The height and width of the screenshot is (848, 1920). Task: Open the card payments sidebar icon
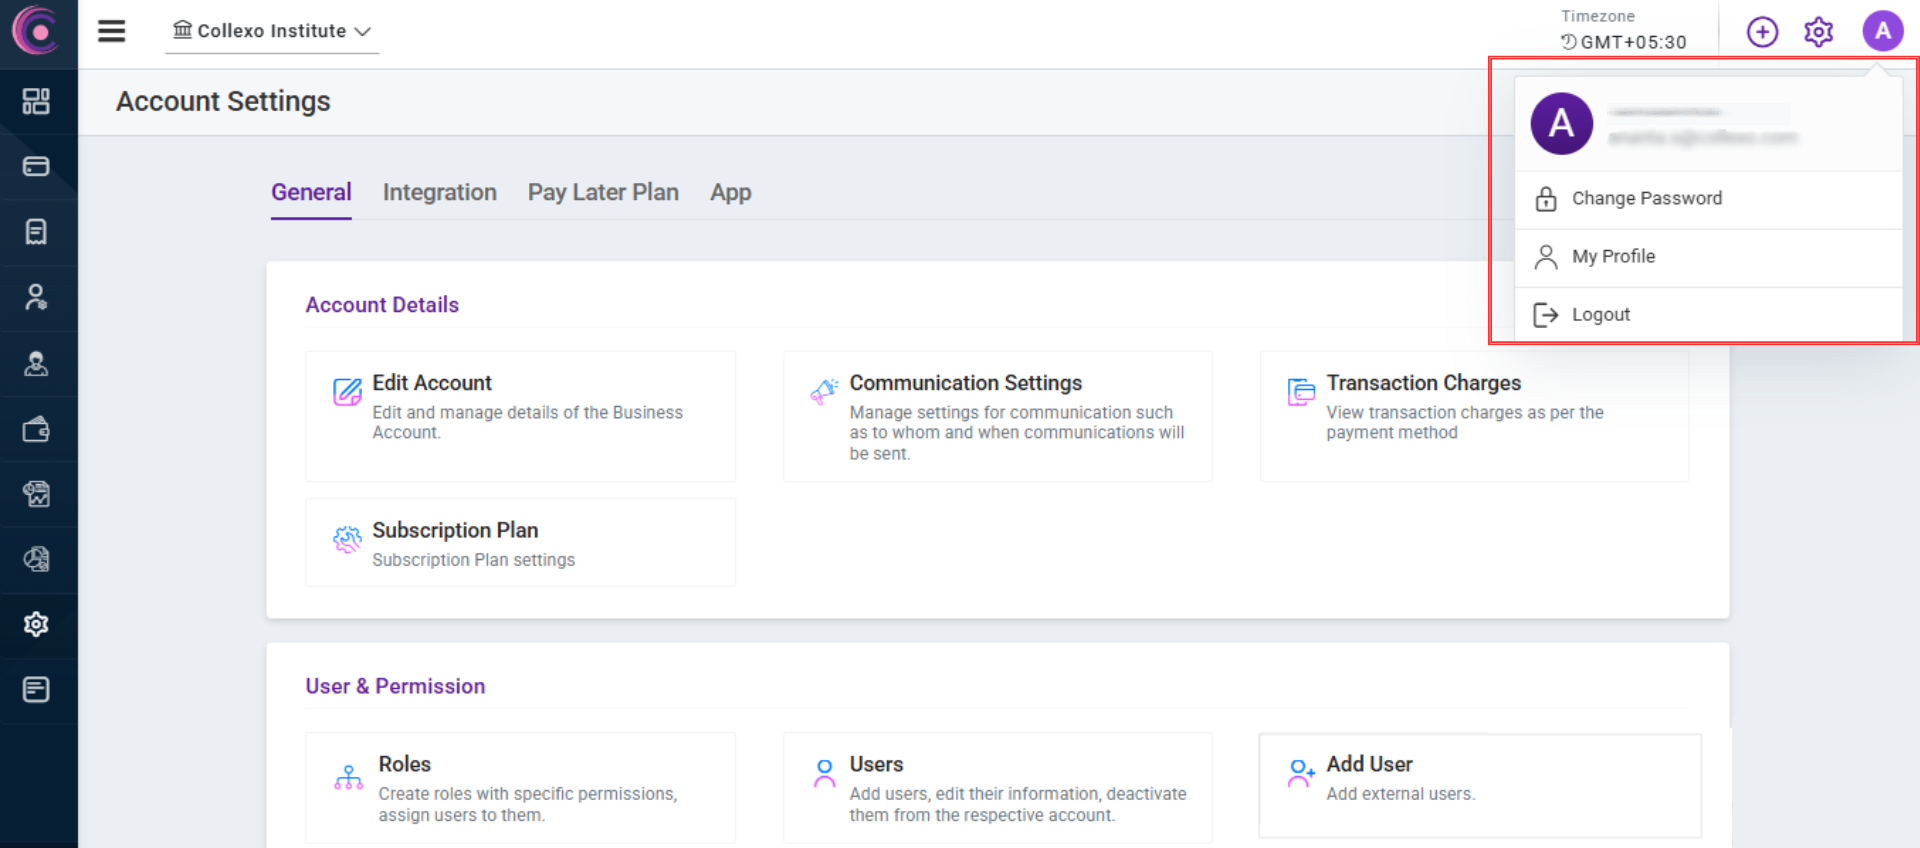coord(36,166)
